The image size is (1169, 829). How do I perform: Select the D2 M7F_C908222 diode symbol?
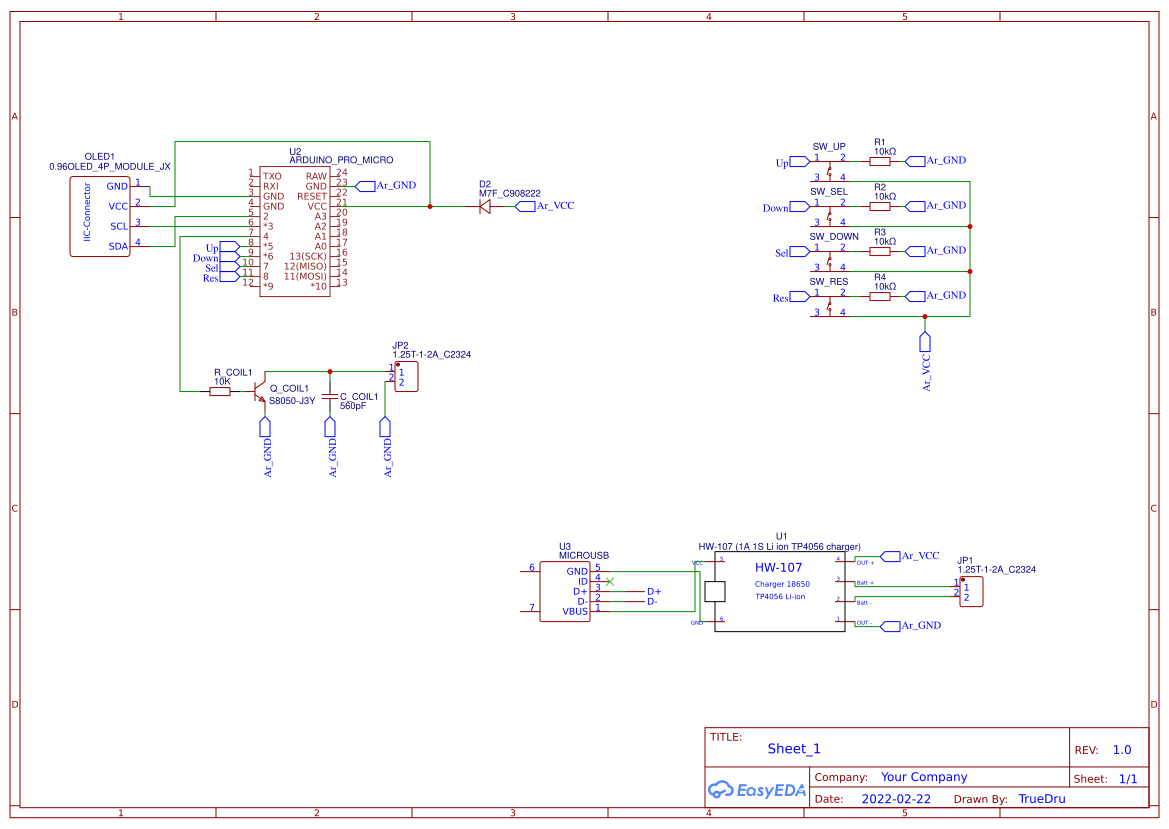coord(483,205)
